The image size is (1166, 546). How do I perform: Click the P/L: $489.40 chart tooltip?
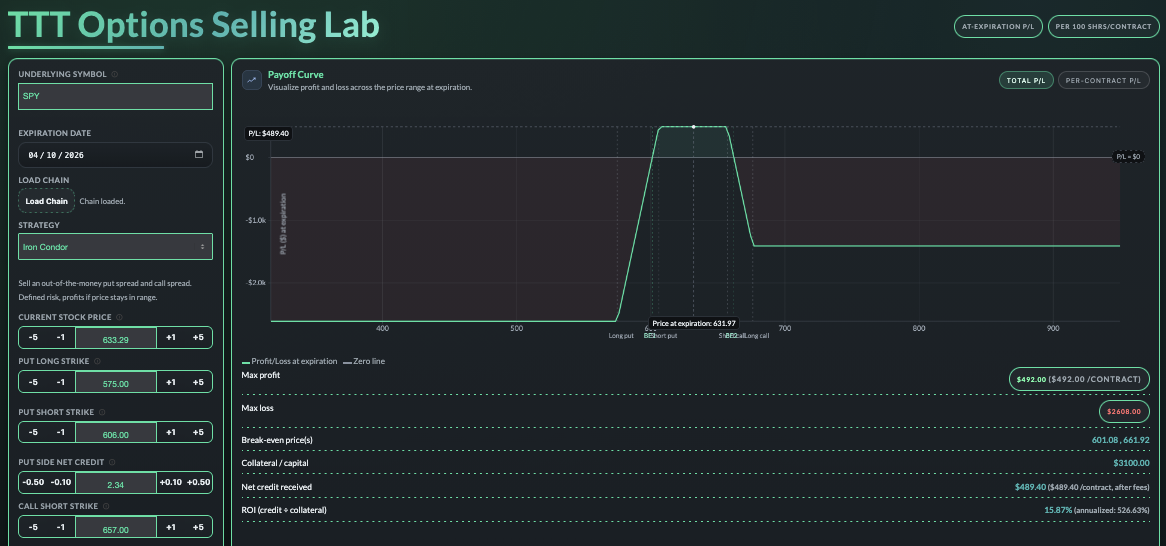pos(268,134)
